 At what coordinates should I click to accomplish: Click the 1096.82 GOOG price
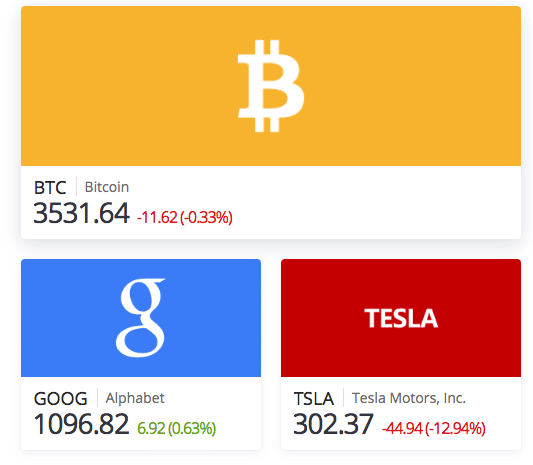coord(81,424)
